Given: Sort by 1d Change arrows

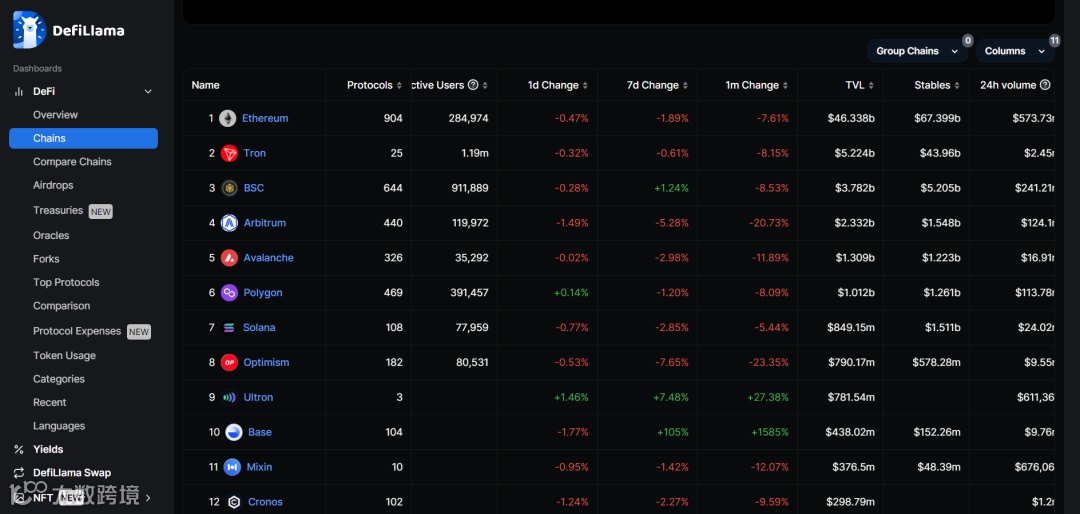Looking at the screenshot, I should 585,85.
